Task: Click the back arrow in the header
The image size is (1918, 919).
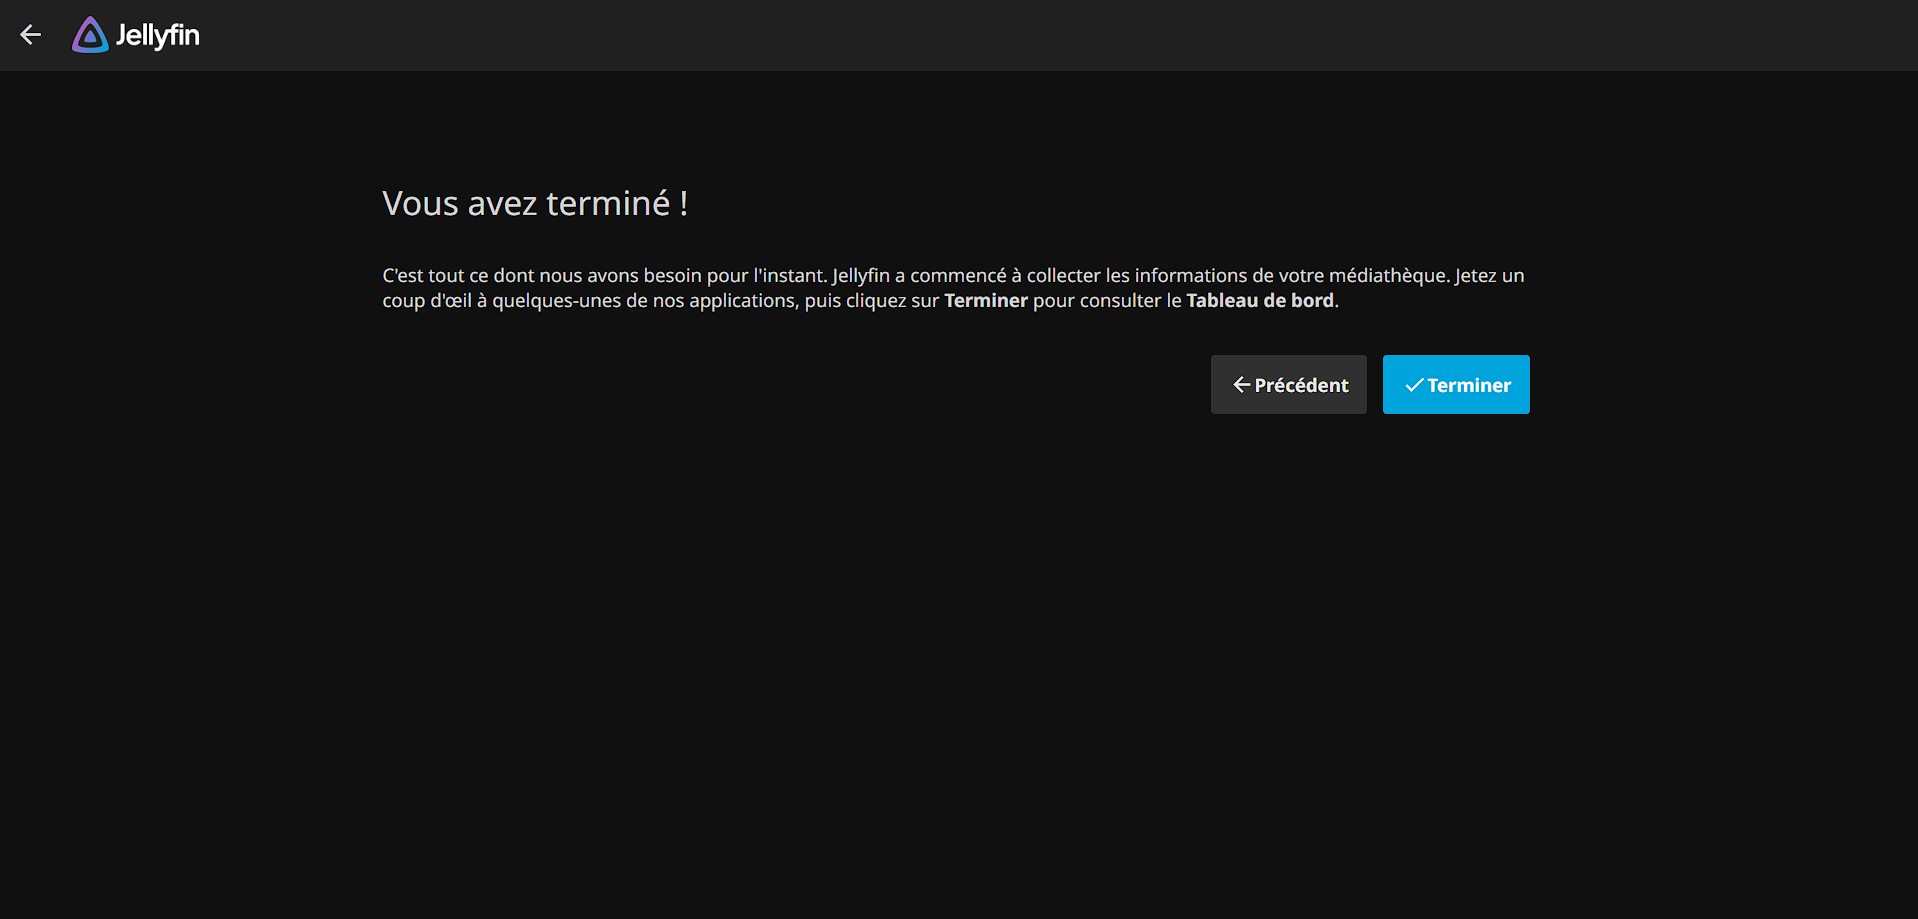Action: tap(31, 35)
